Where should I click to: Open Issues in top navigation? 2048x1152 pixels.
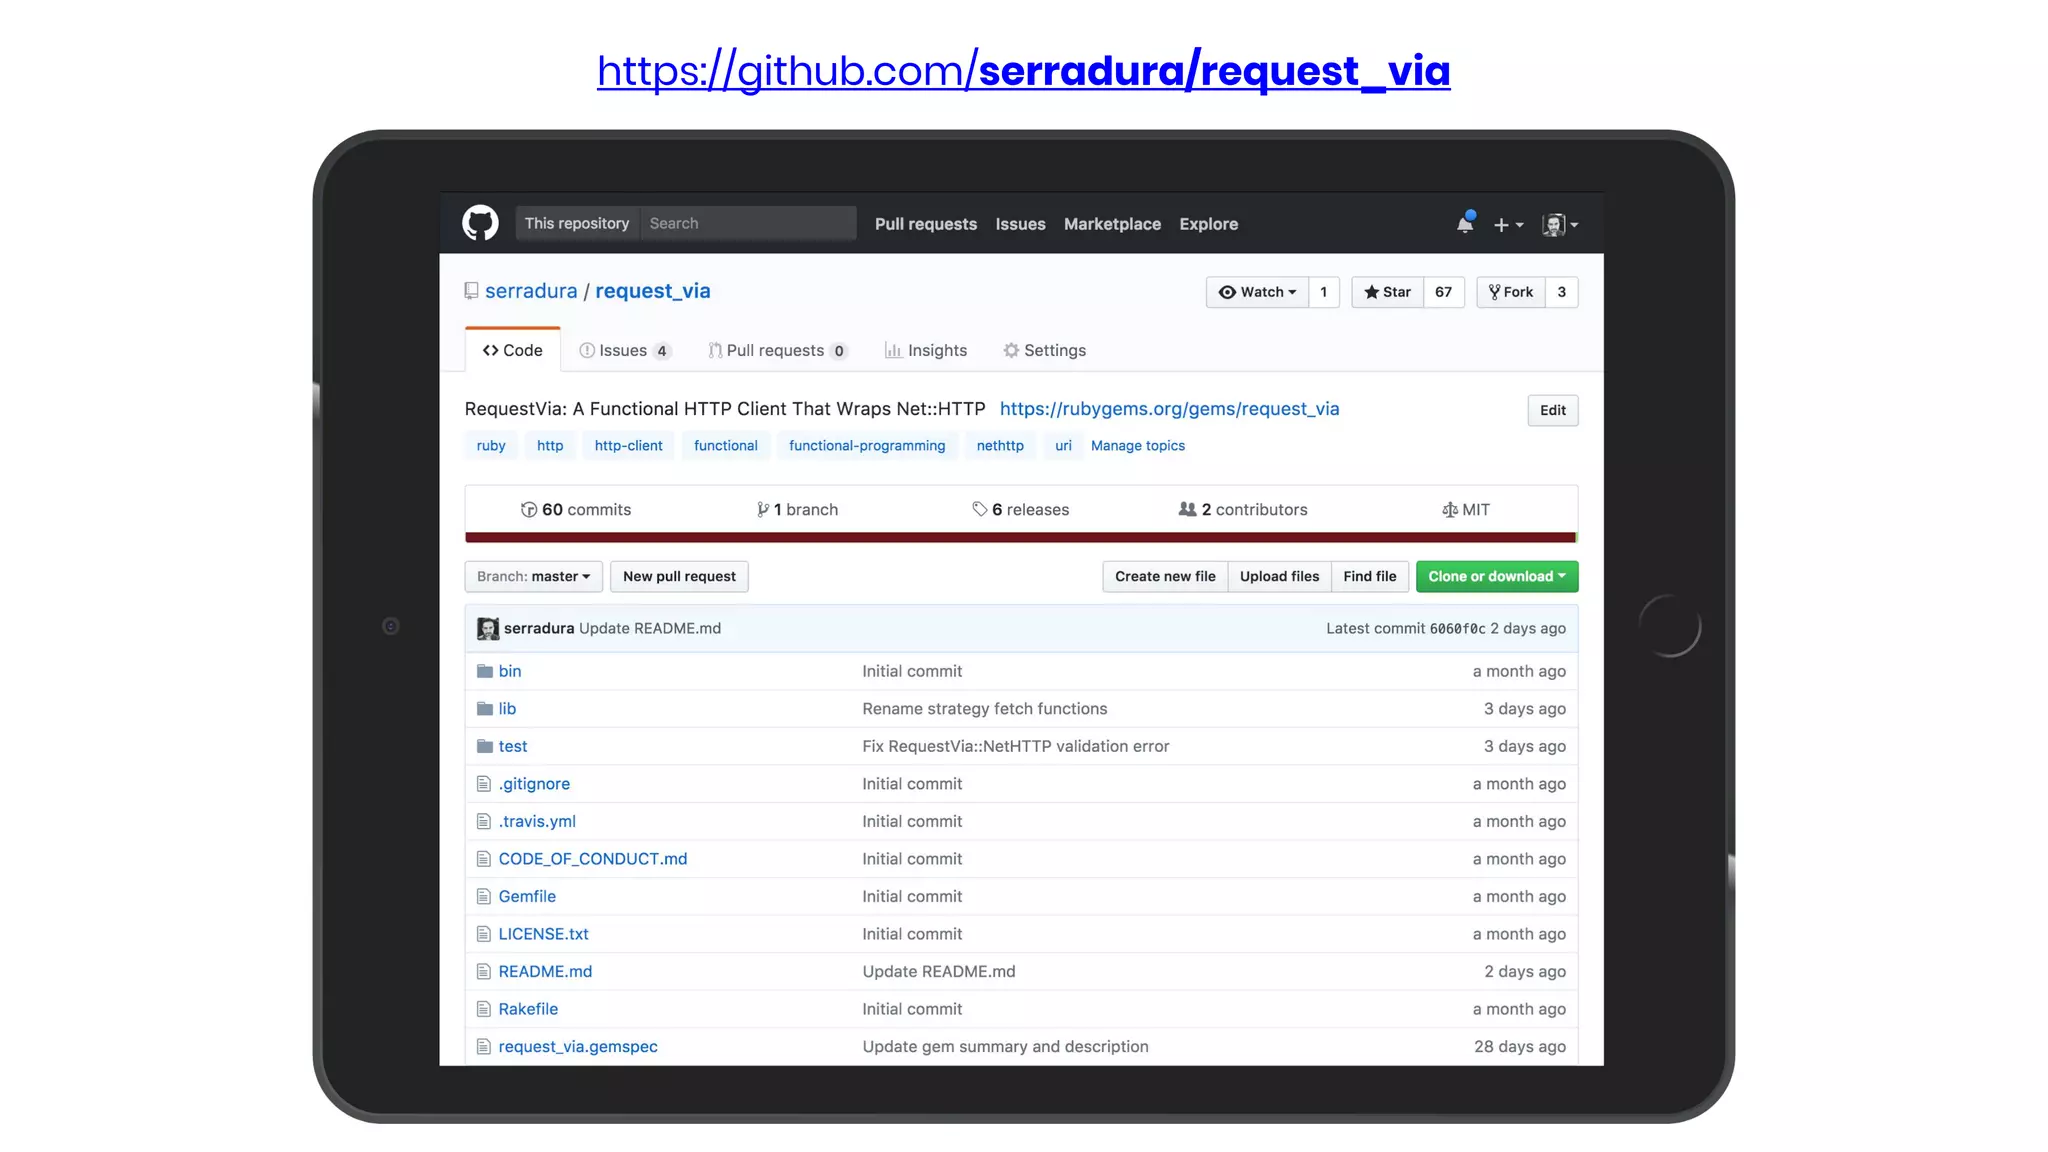(x=1020, y=224)
